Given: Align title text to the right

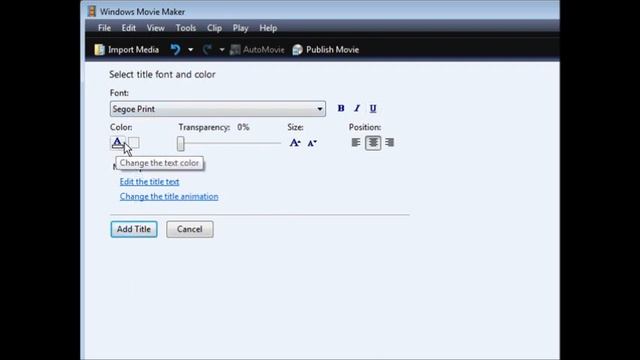Looking at the screenshot, I should click(390, 142).
